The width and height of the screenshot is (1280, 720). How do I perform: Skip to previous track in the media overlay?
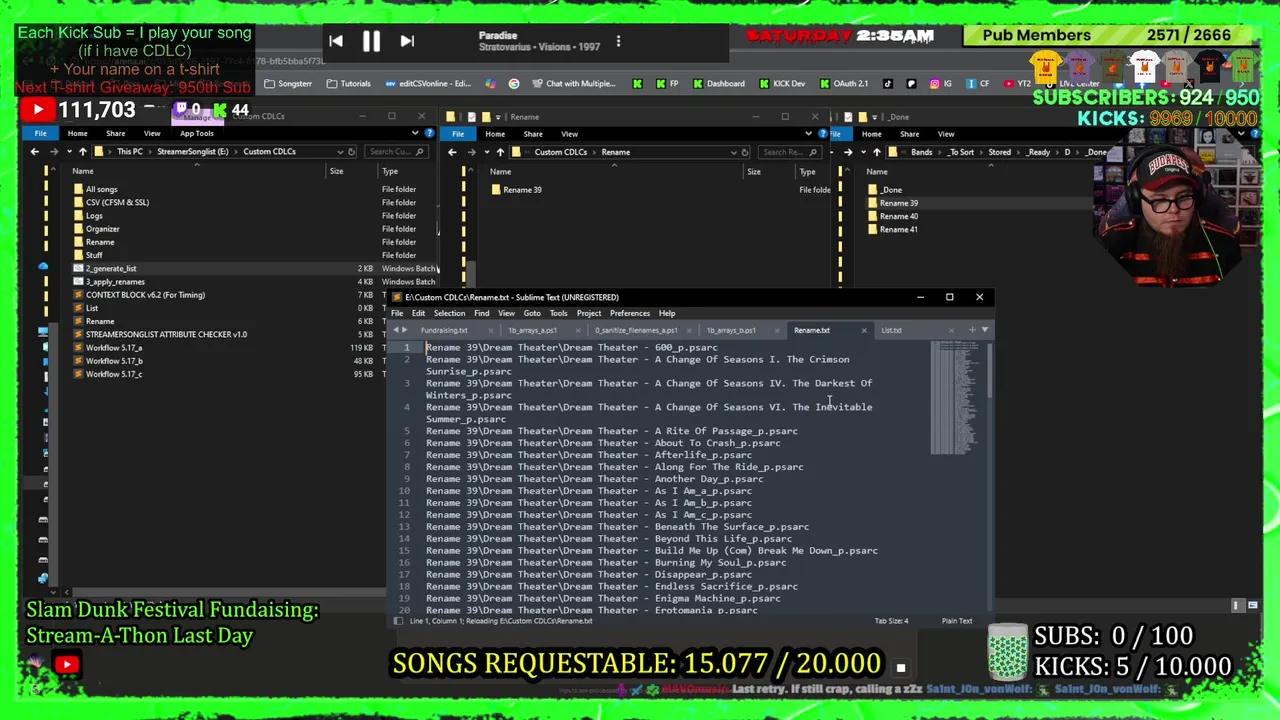point(336,41)
